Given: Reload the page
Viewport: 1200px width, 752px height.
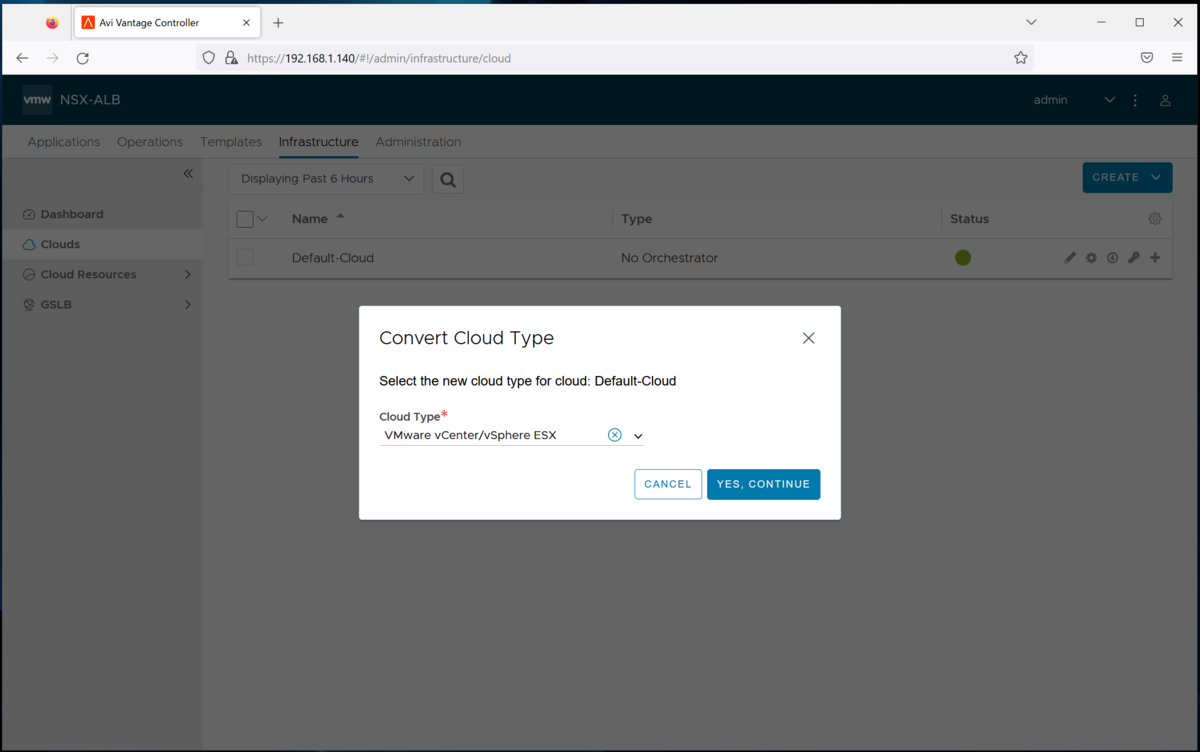Looking at the screenshot, I should 83,58.
